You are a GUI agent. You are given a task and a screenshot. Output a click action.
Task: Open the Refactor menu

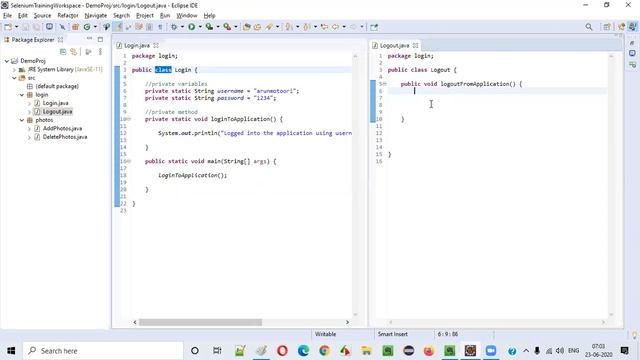click(68, 16)
